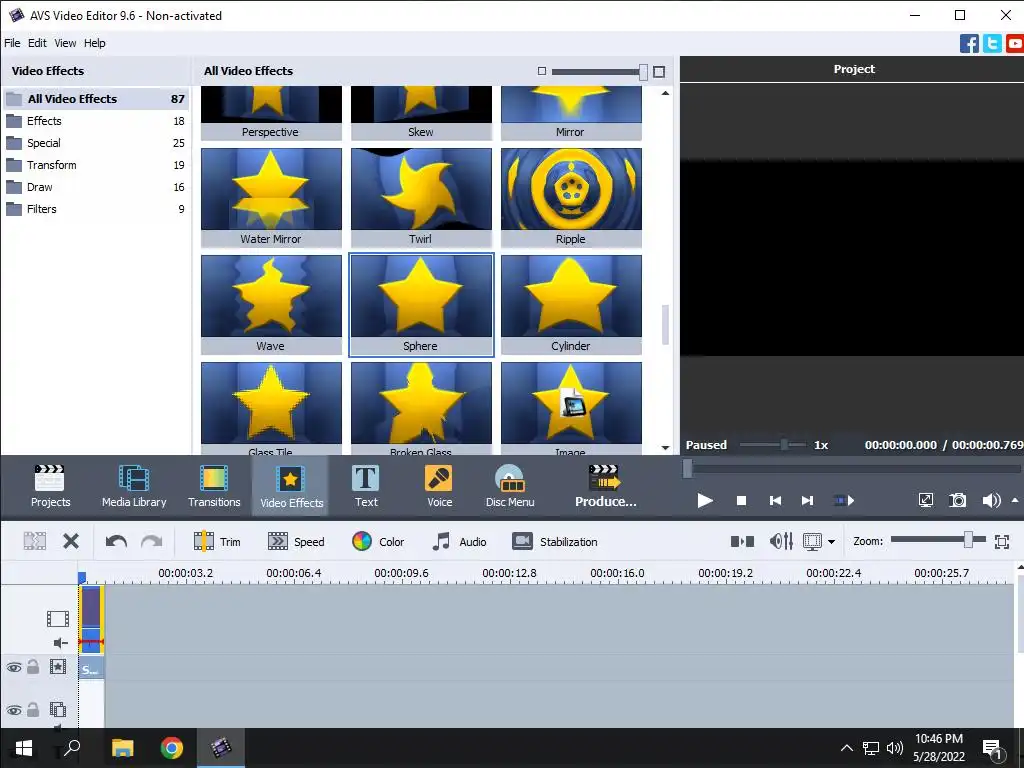Viewport: 1024px width, 768px height.
Task: Take a snapshot of the preview
Action: click(957, 501)
